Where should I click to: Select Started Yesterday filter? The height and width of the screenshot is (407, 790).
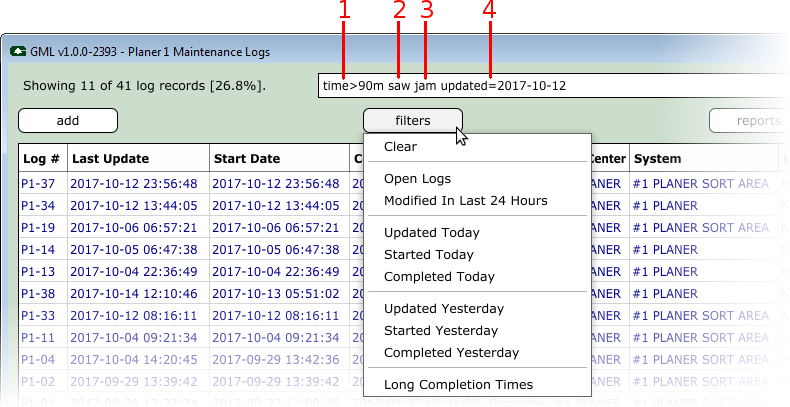click(441, 330)
